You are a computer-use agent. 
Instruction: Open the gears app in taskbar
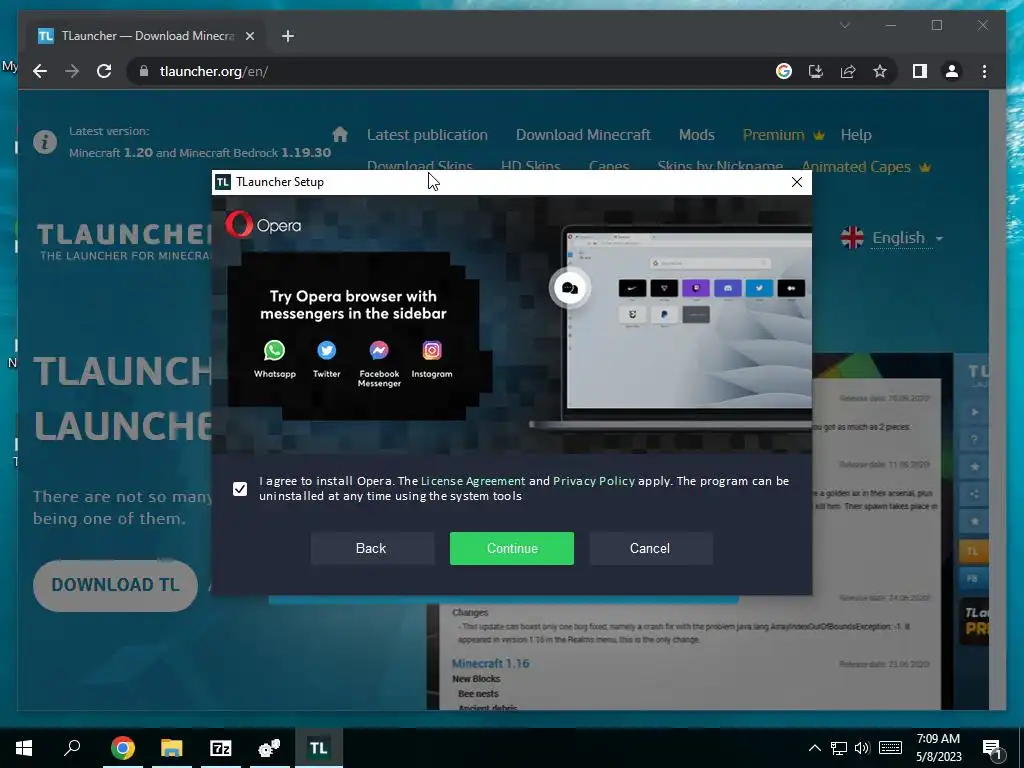[x=269, y=748]
